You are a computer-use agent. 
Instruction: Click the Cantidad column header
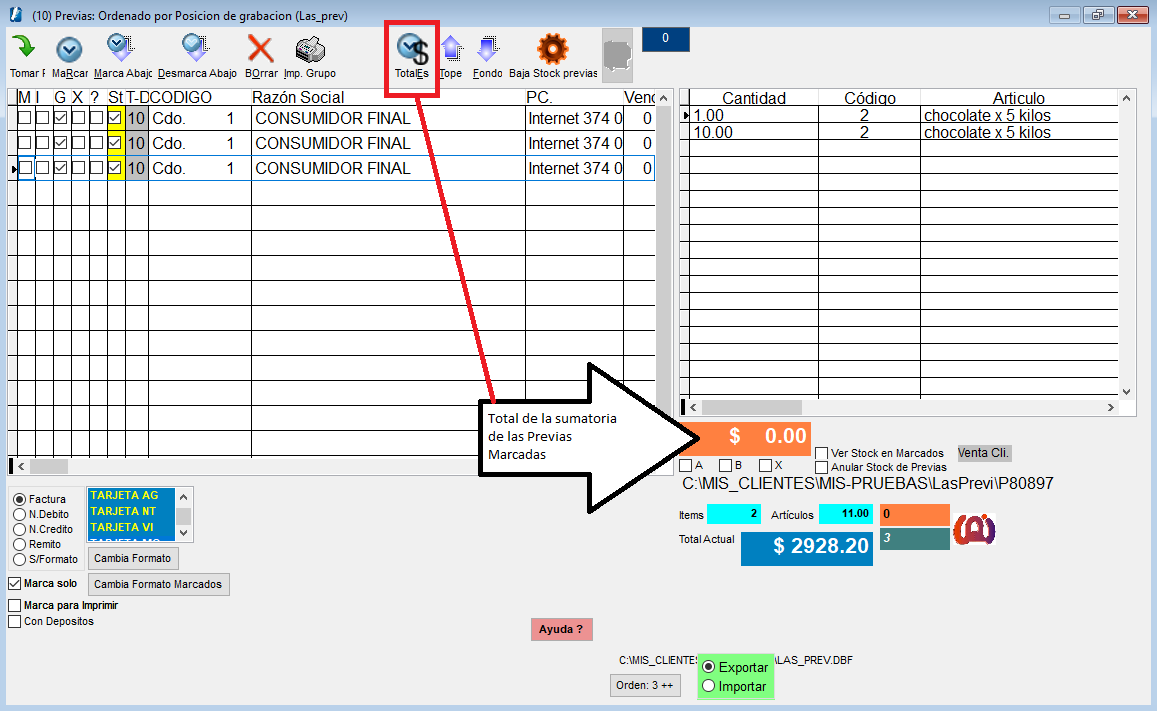(x=754, y=98)
